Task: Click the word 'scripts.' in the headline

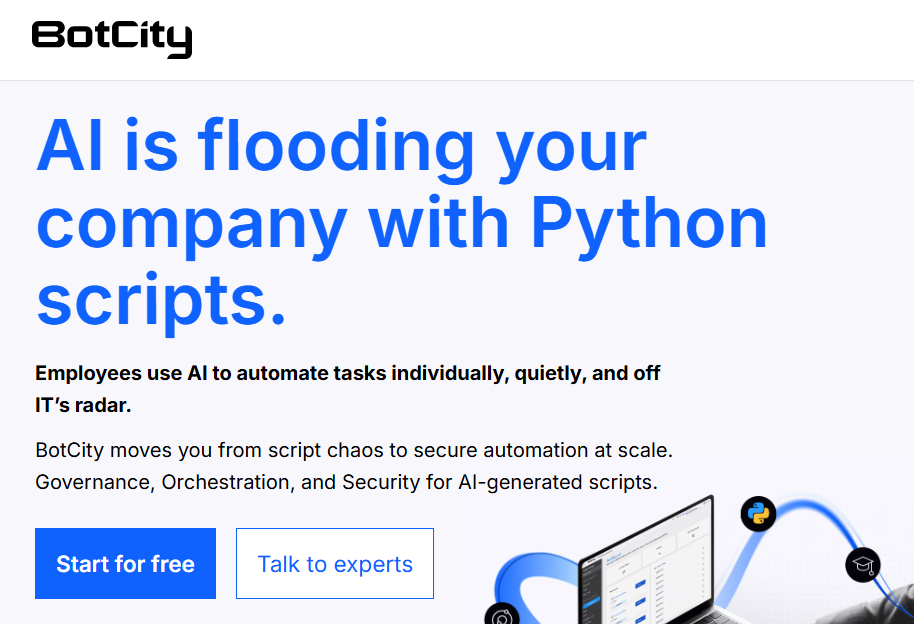Action: click(x=161, y=298)
